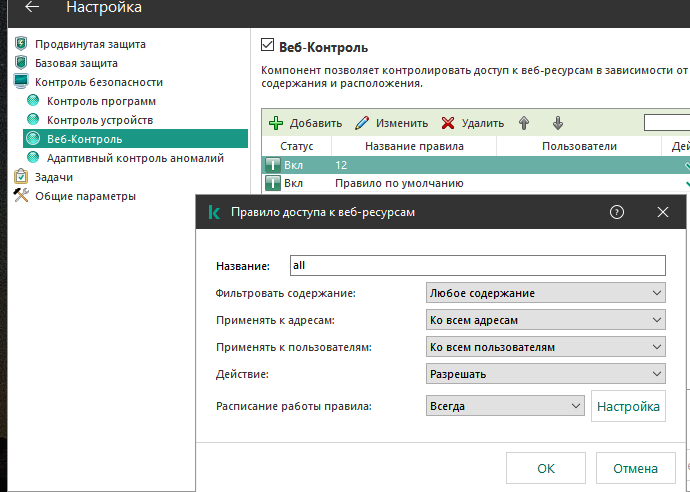Click the schedule Настройка button

coord(628,406)
